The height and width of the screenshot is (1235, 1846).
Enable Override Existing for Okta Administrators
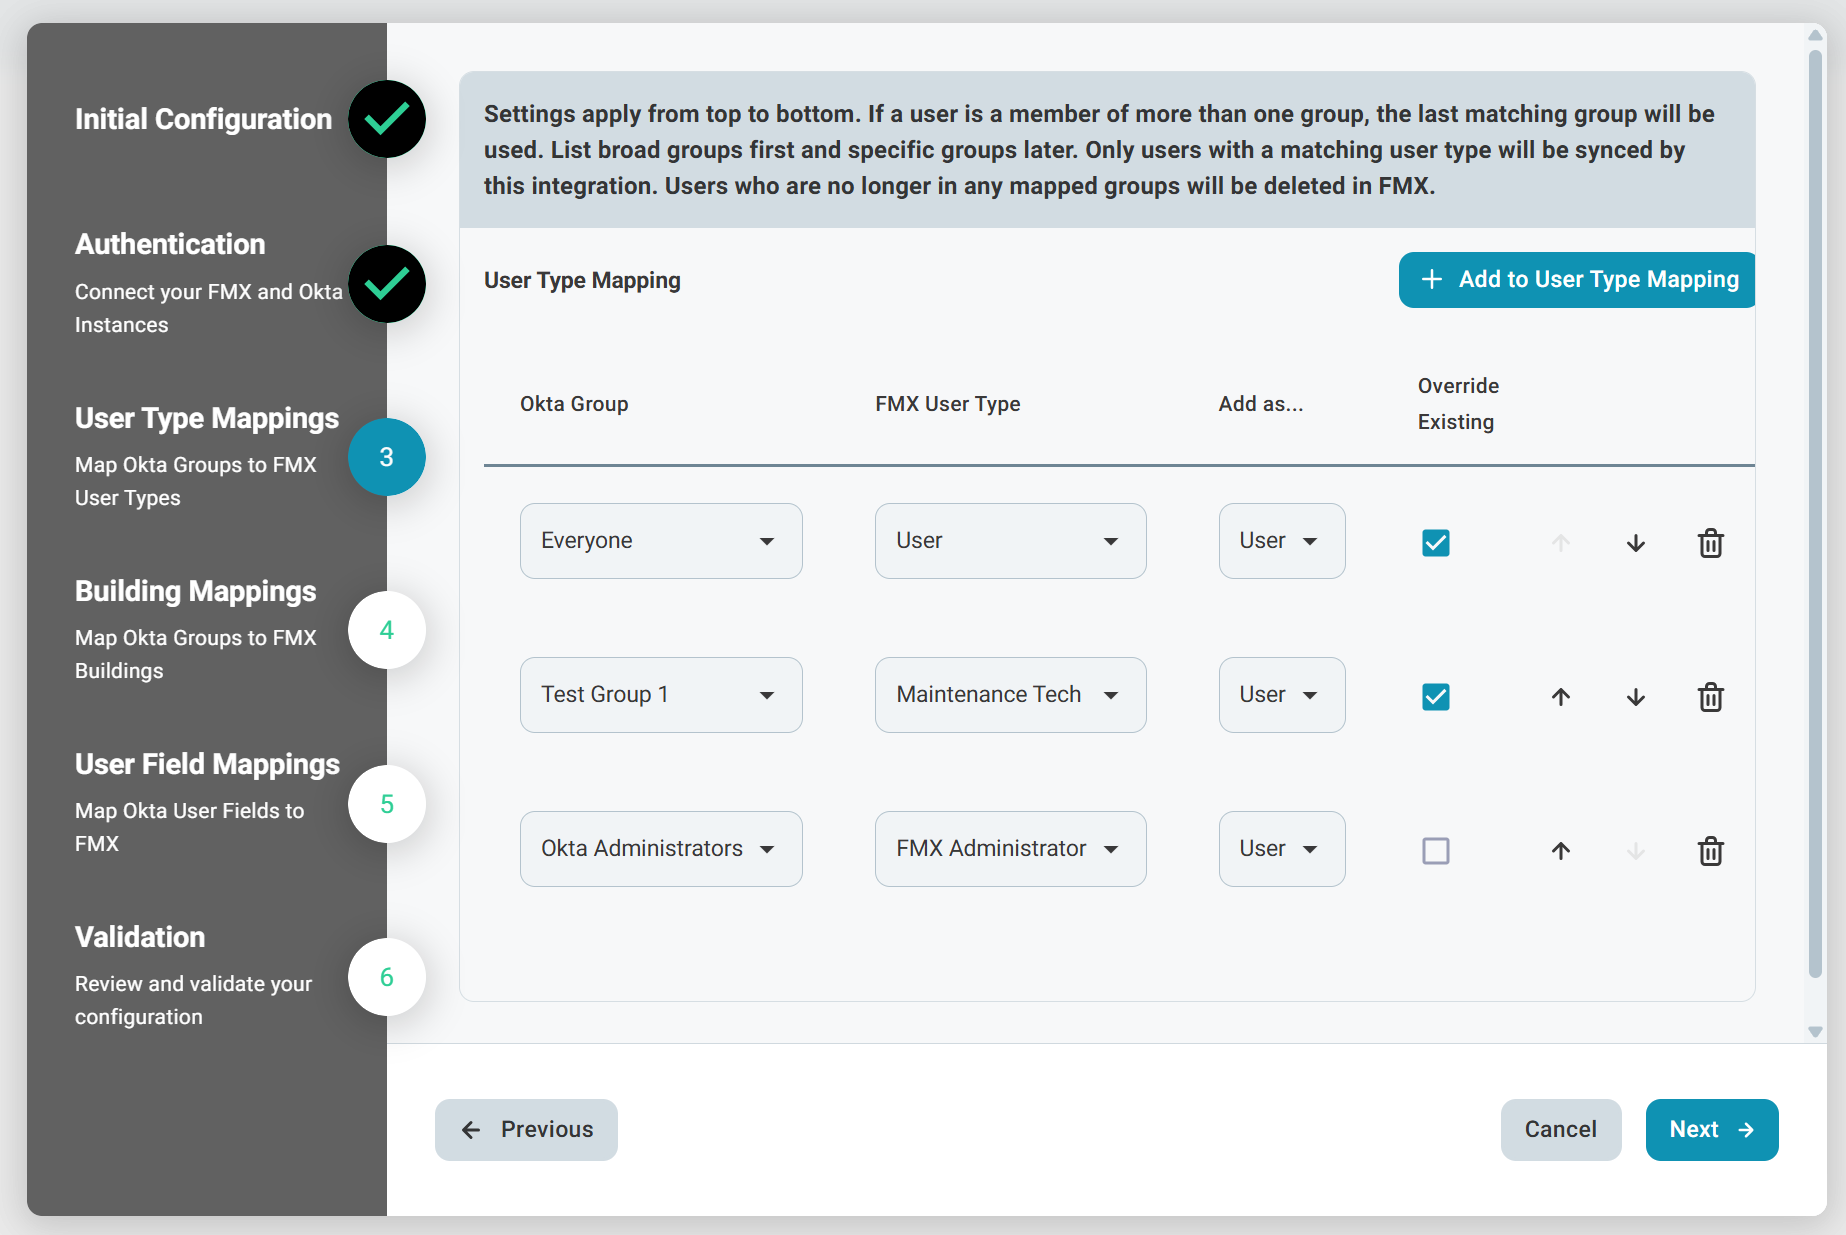(1435, 851)
